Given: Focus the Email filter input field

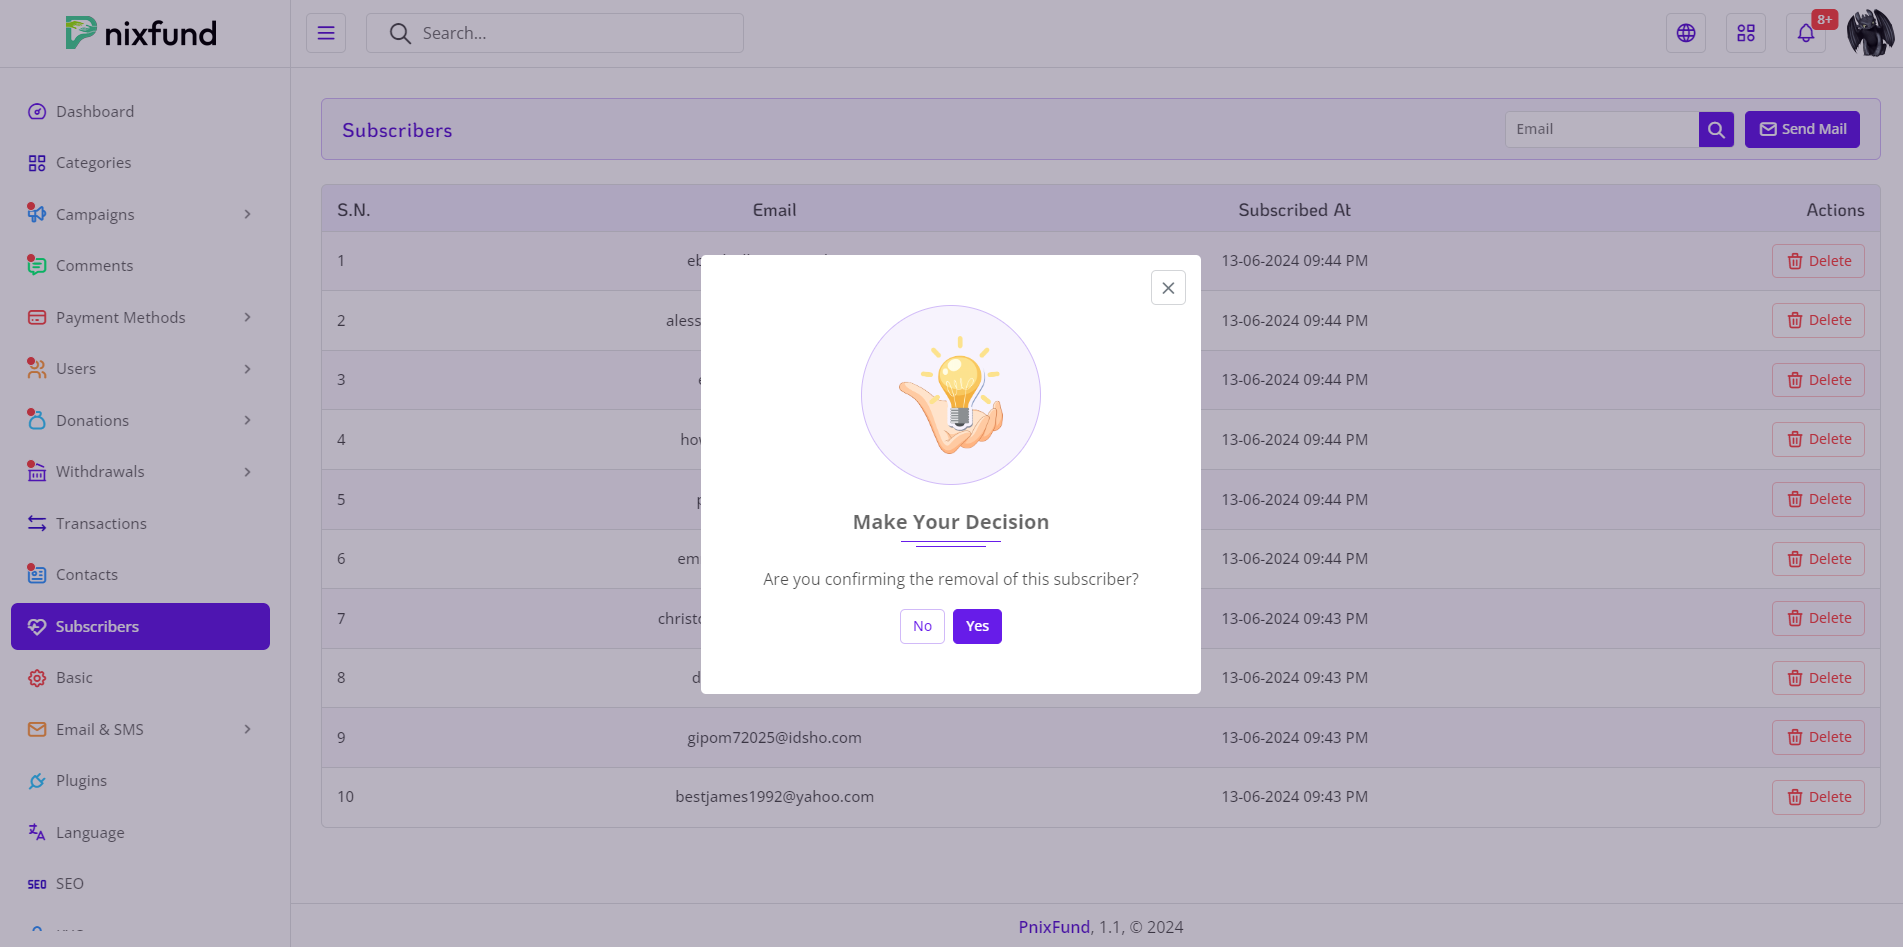Looking at the screenshot, I should [x=1601, y=129].
